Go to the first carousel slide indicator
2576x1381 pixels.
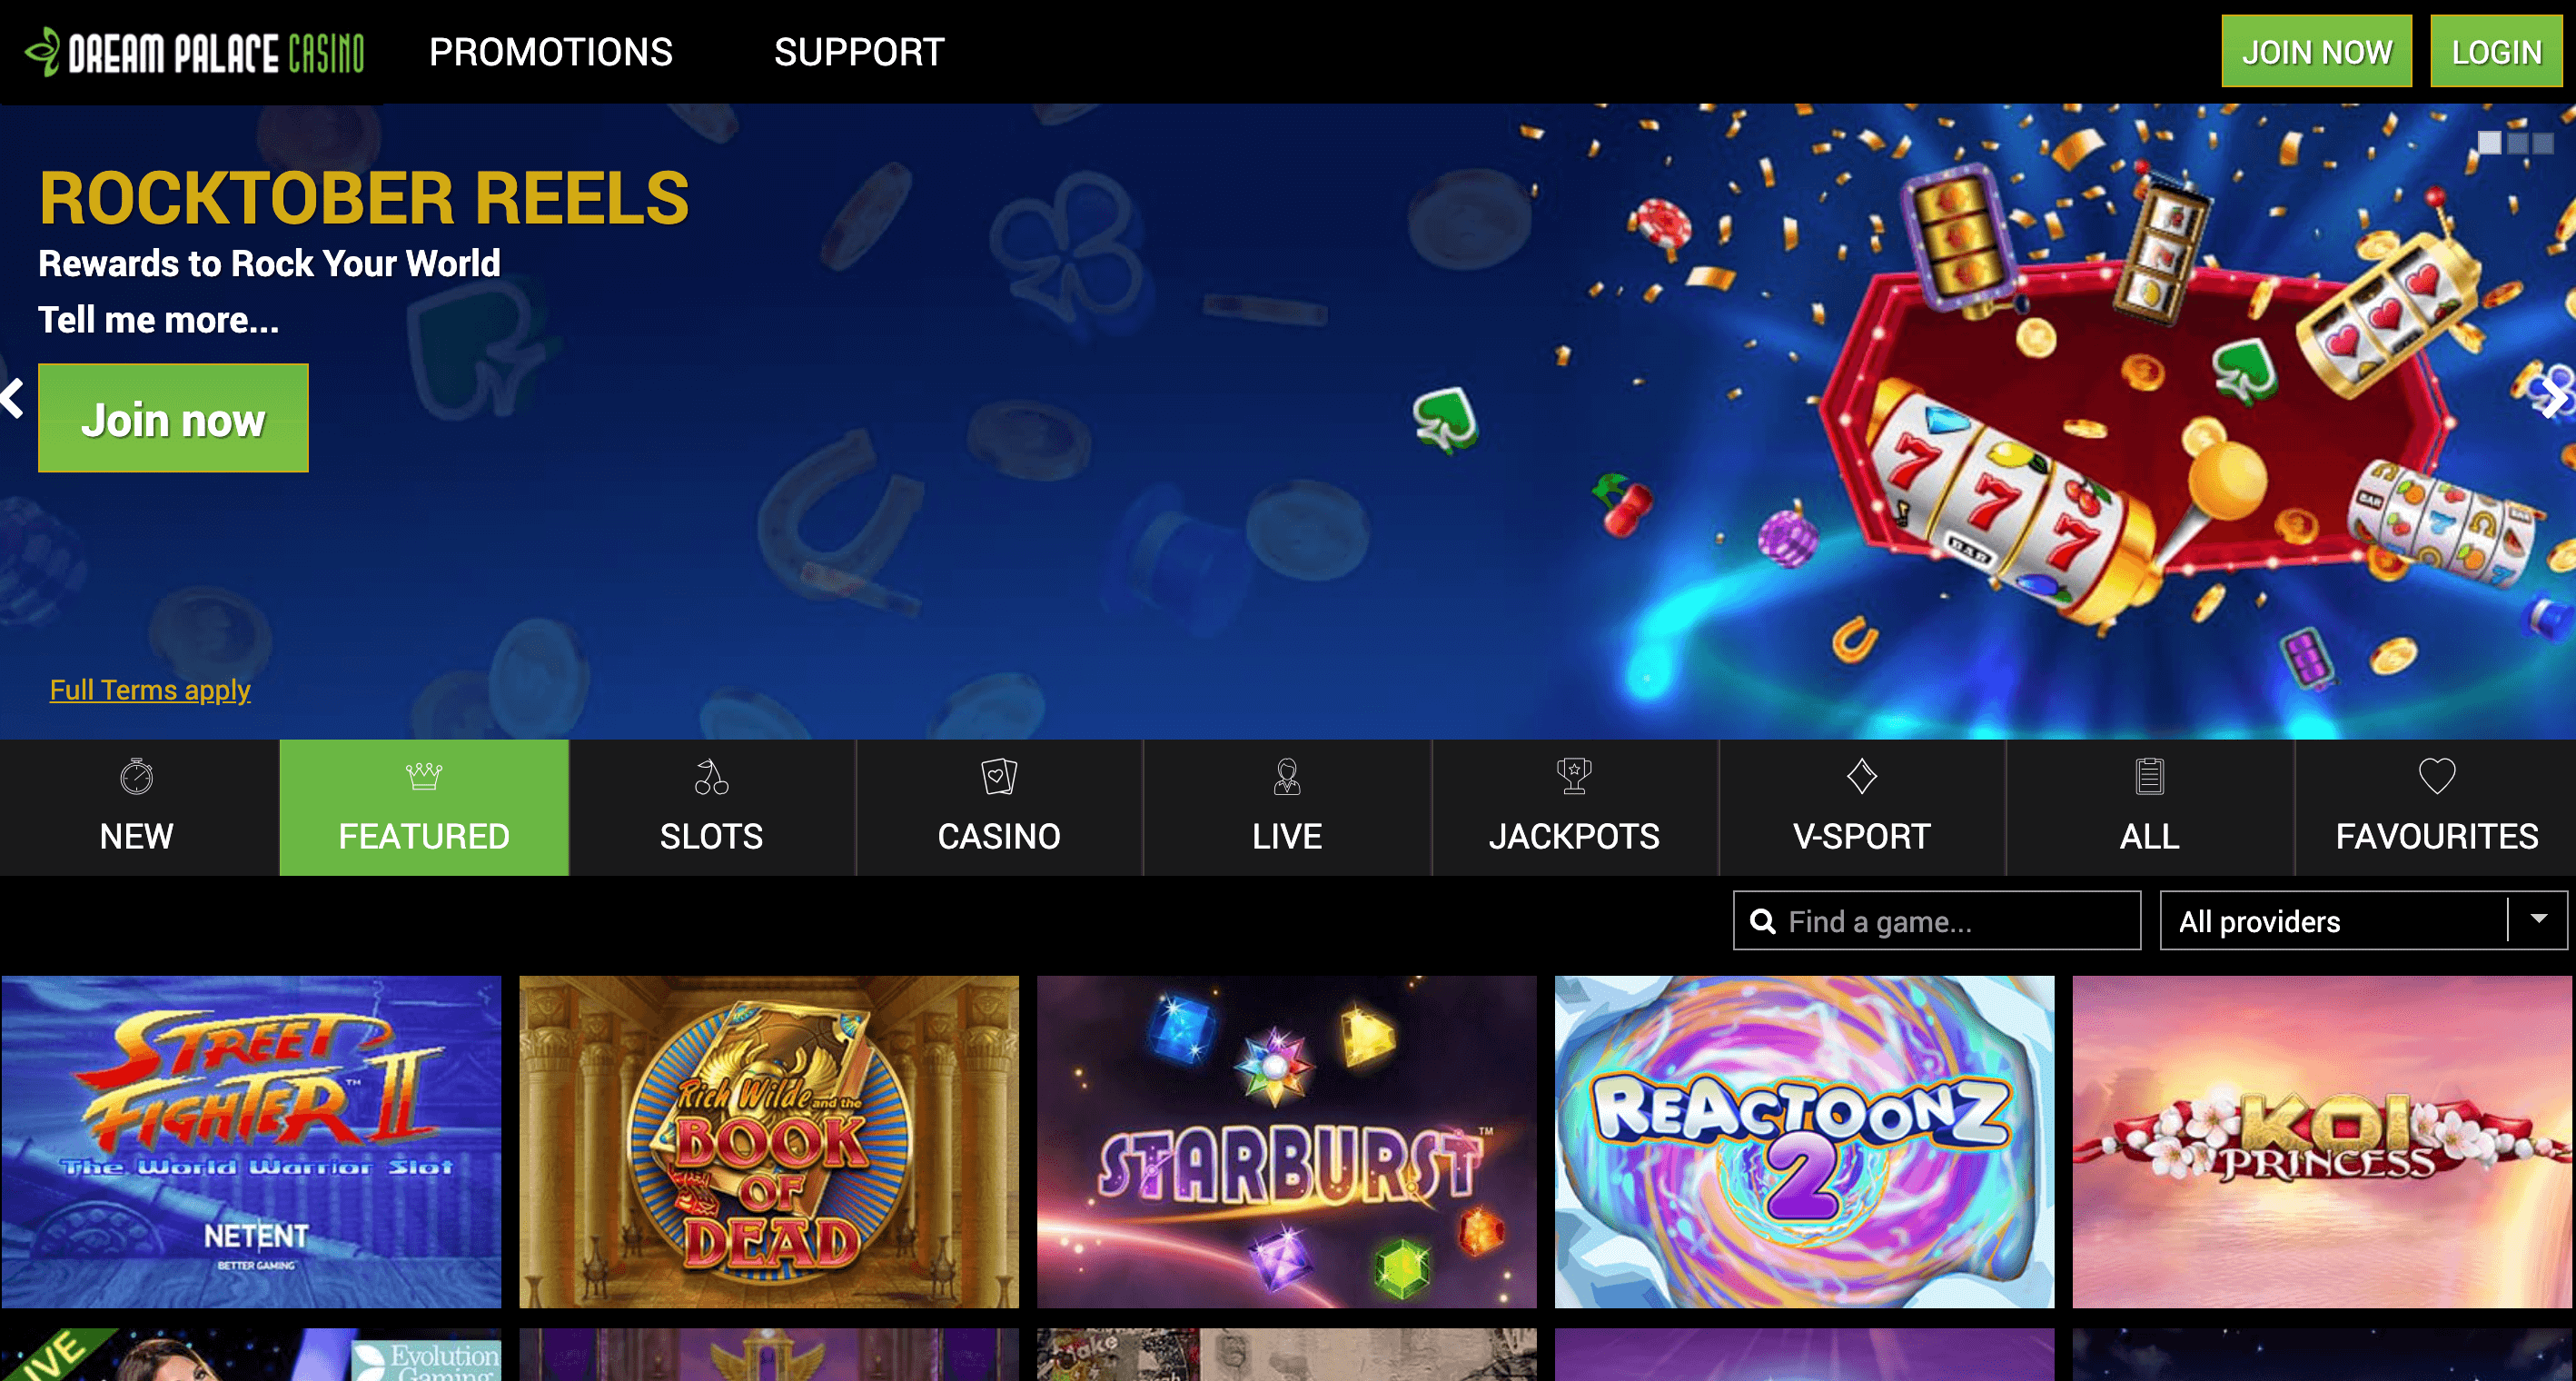tap(2490, 143)
